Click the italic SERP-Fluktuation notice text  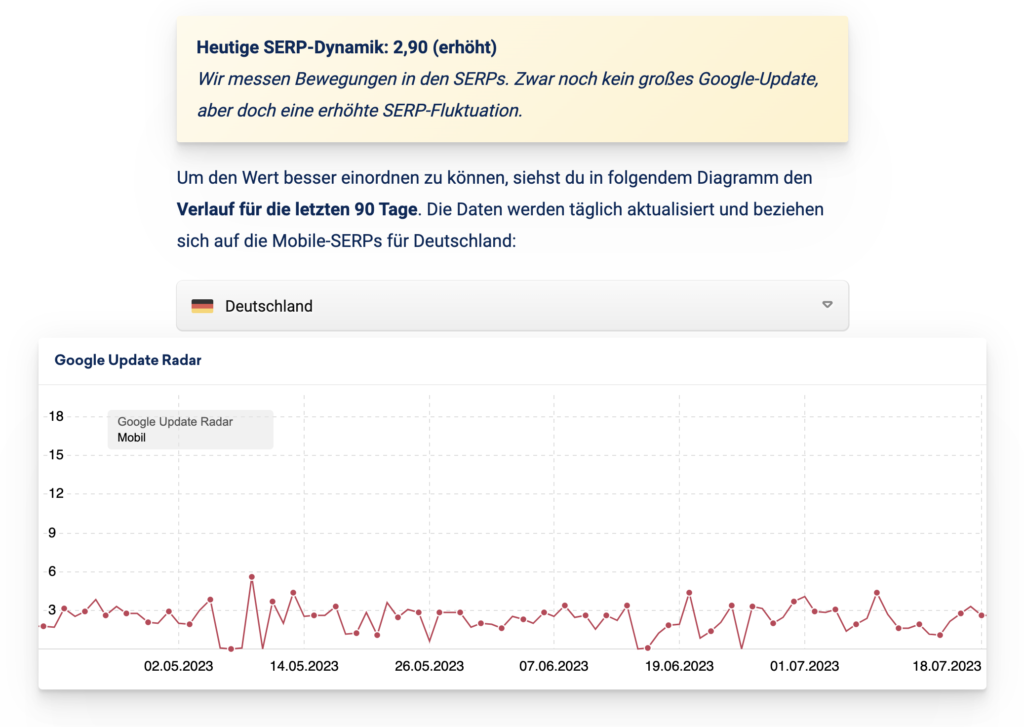click(508, 95)
